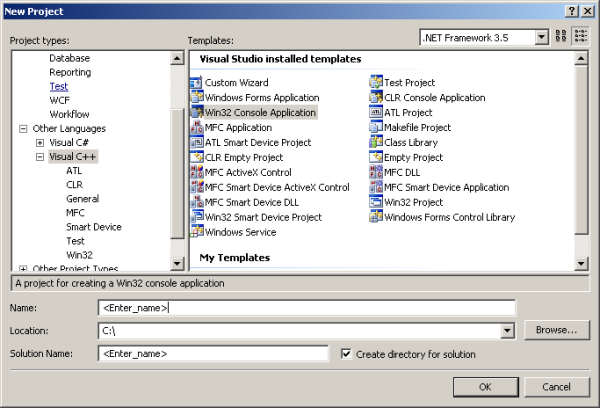Screen dimensions: 600x408
Task: Switch templates to large icons view
Action: pyautogui.click(x=561, y=37)
